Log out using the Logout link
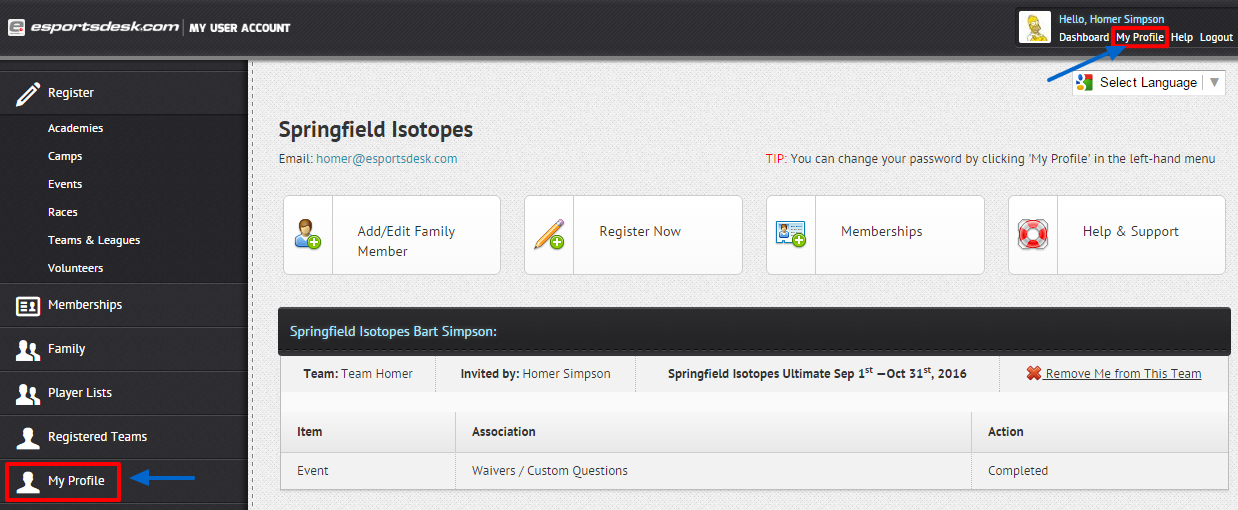 [x=1216, y=37]
